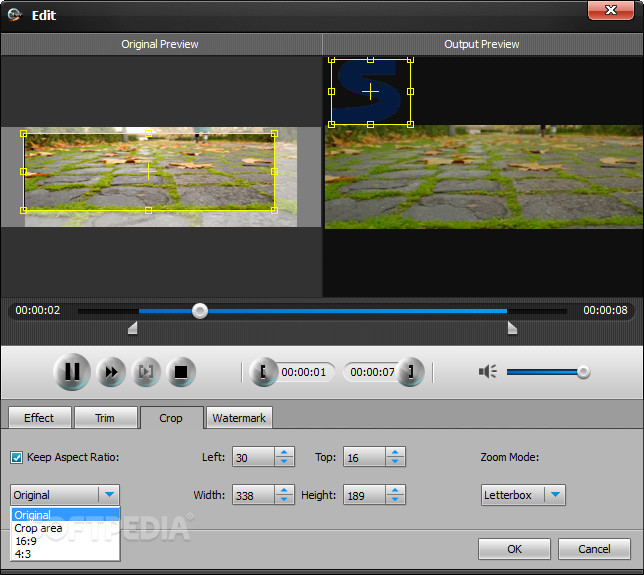Image resolution: width=644 pixels, height=575 pixels.
Task: Mute audio via the speaker icon
Action: [488, 372]
